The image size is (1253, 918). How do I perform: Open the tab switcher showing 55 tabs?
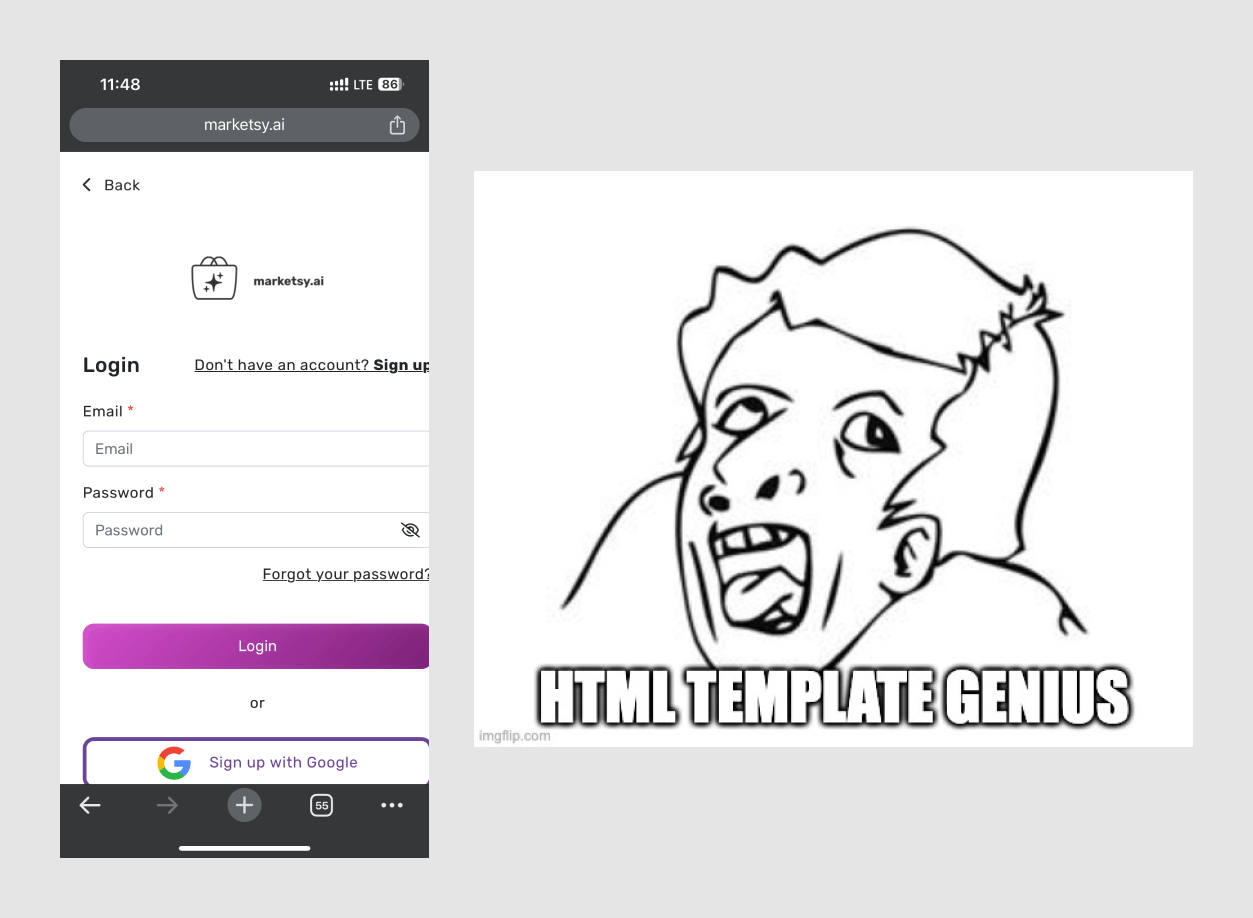[321, 805]
